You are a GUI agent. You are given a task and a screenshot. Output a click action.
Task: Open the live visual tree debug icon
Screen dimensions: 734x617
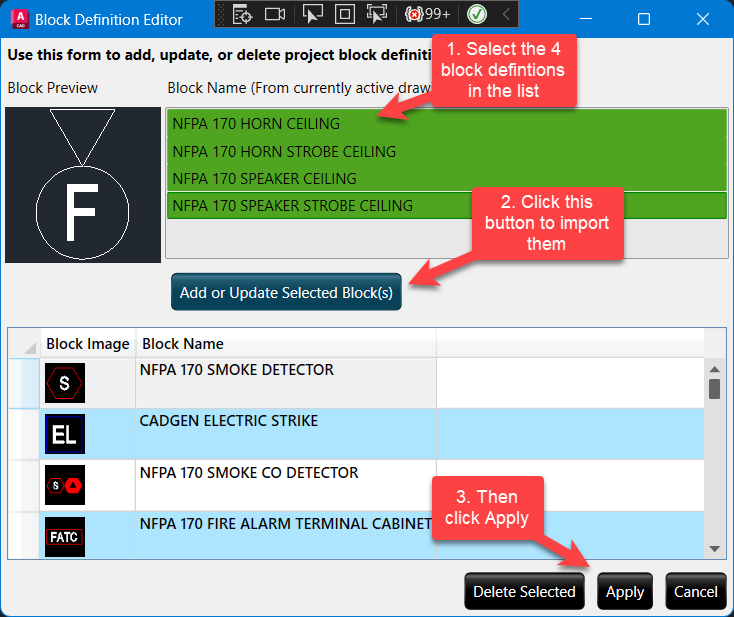click(242, 15)
